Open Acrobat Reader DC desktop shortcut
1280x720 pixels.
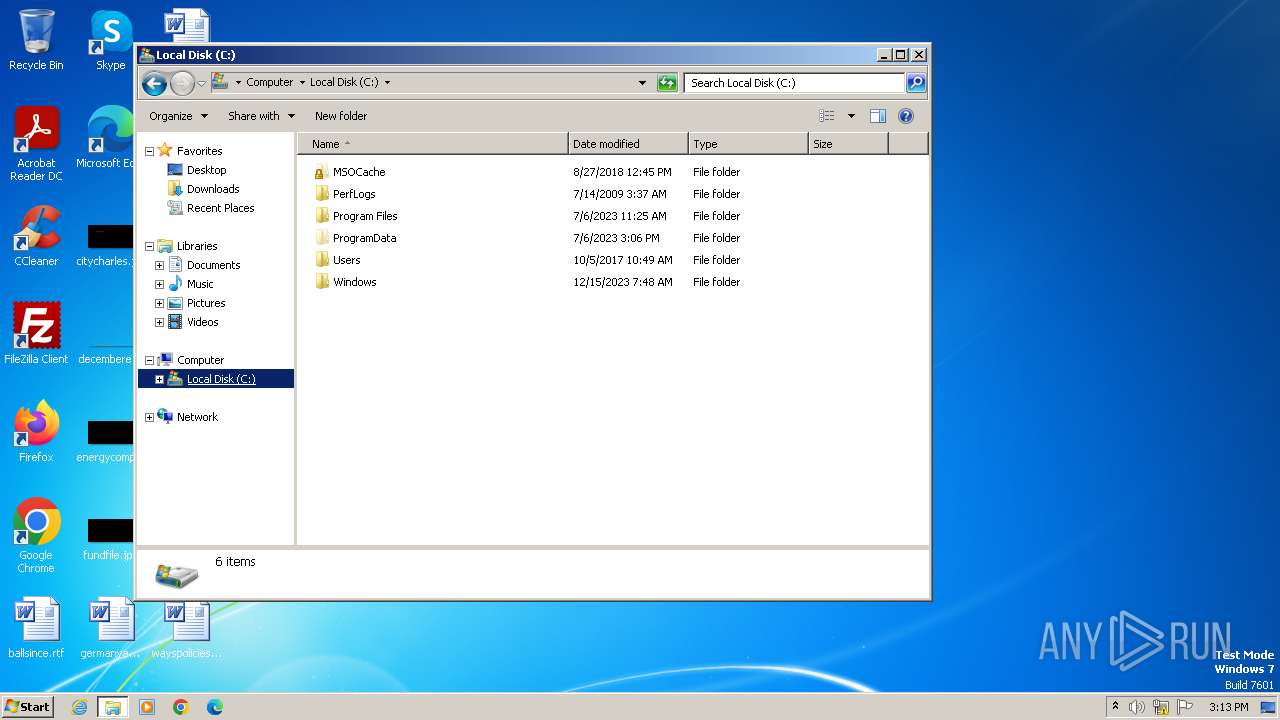[36, 145]
